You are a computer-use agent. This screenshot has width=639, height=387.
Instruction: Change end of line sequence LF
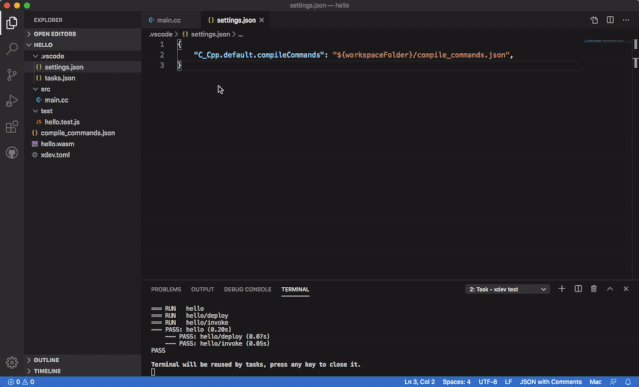(x=508, y=382)
